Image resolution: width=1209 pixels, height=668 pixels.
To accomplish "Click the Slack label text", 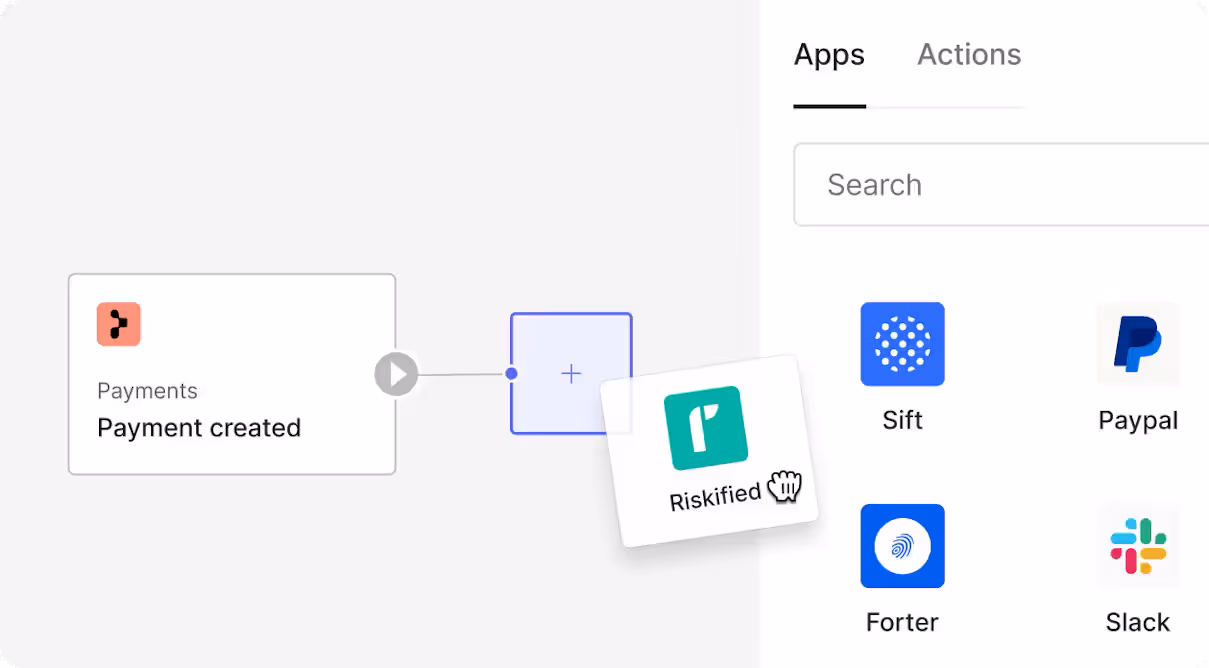I will pos(1138,622).
